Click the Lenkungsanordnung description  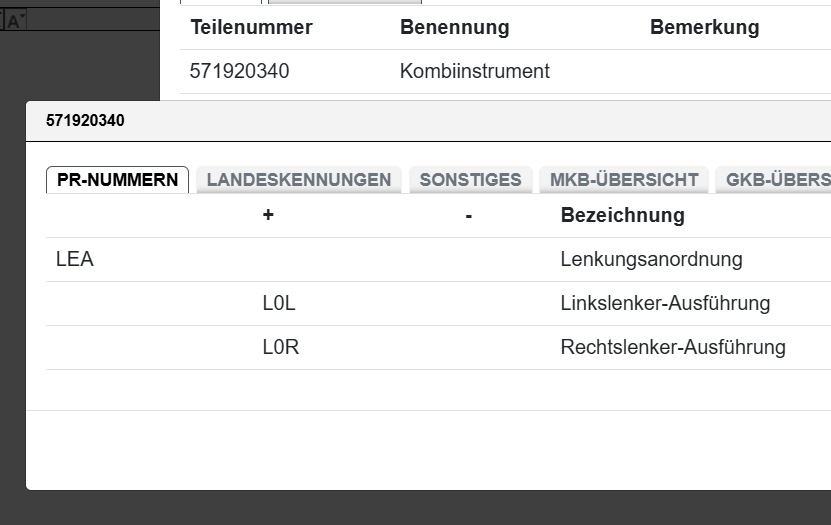click(651, 260)
